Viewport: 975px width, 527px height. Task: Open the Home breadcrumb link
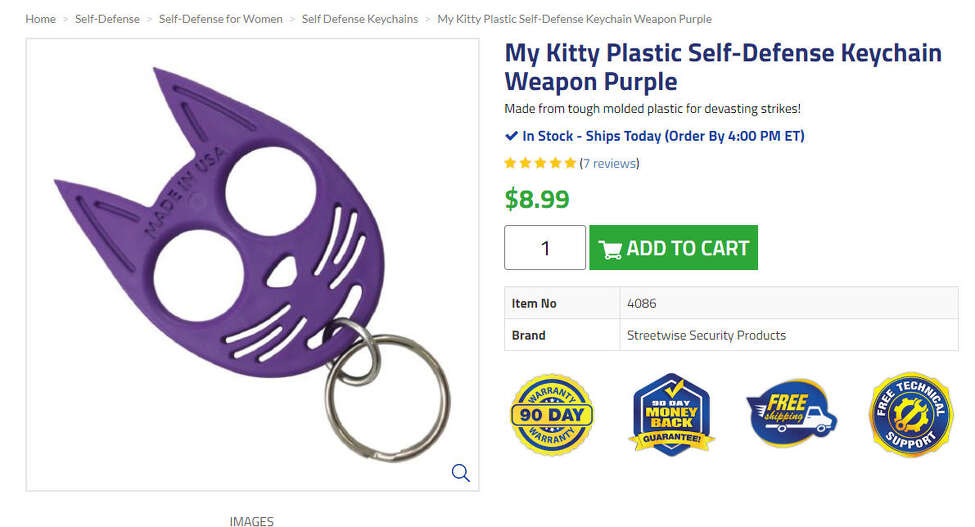point(40,19)
